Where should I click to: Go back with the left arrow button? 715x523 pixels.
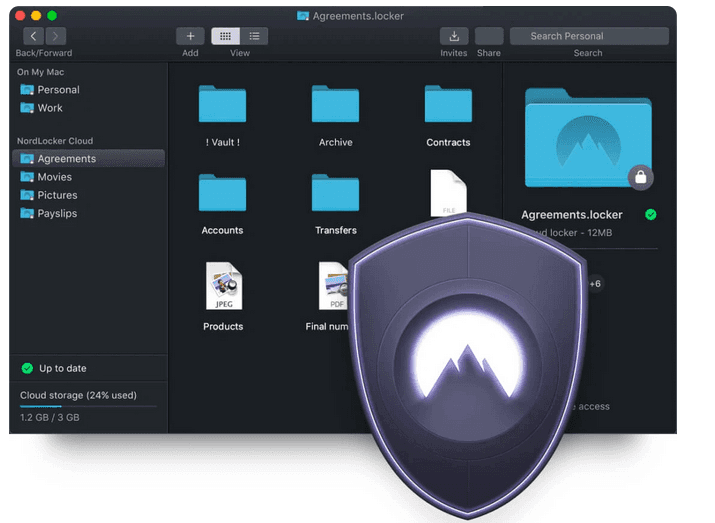click(33, 36)
